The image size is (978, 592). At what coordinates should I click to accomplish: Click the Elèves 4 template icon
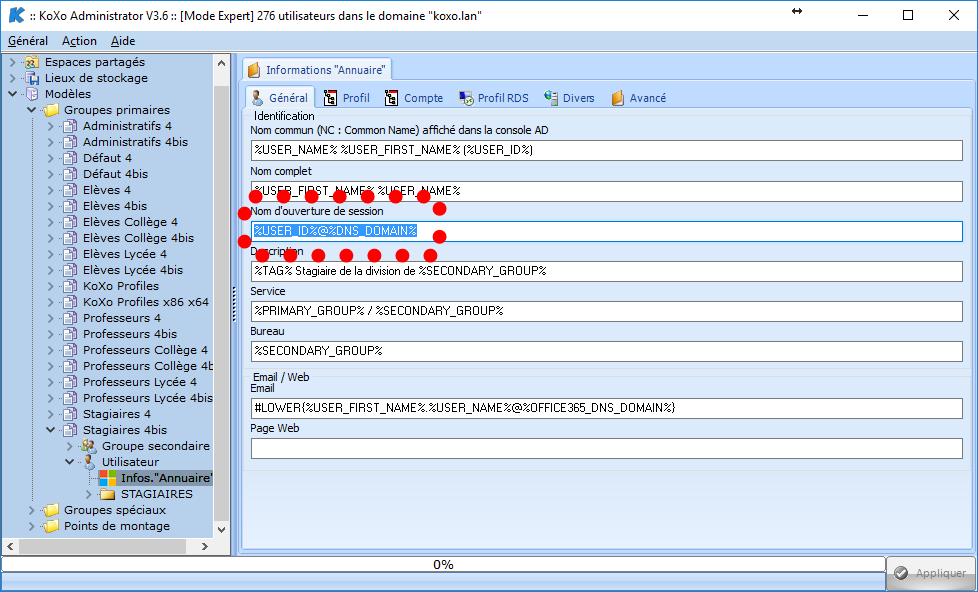70,190
